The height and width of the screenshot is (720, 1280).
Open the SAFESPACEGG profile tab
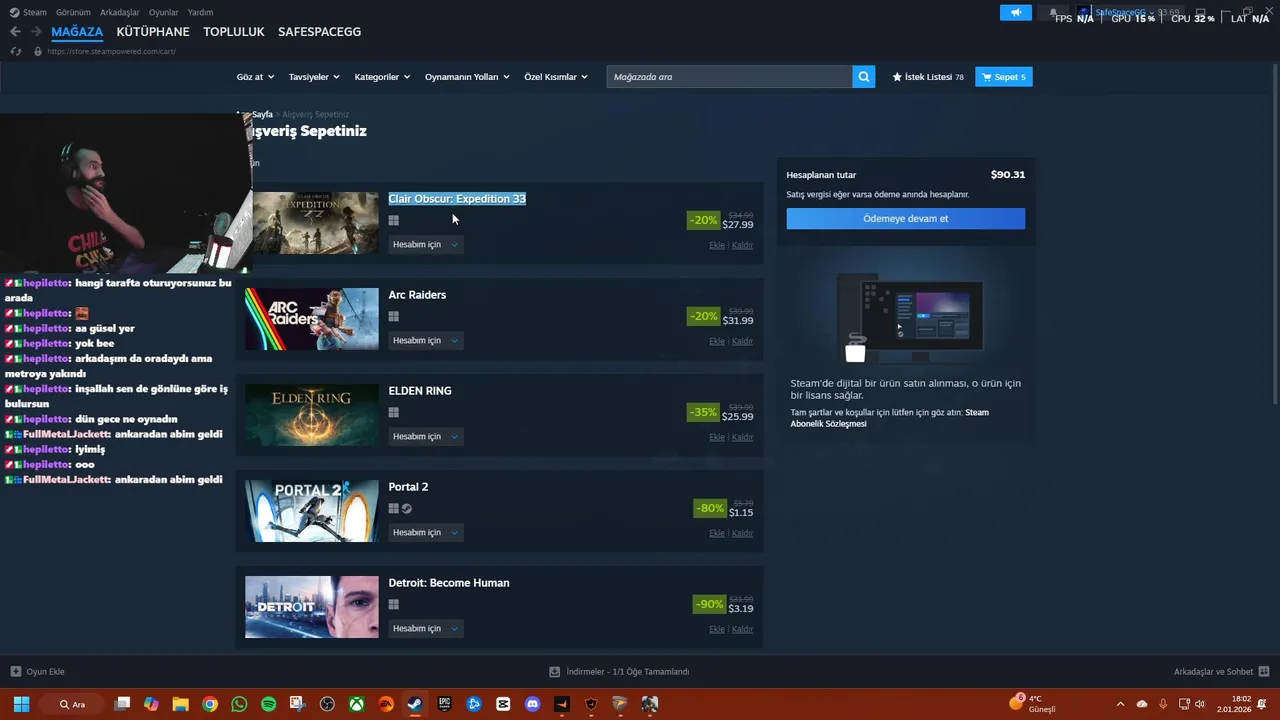[x=319, y=32]
